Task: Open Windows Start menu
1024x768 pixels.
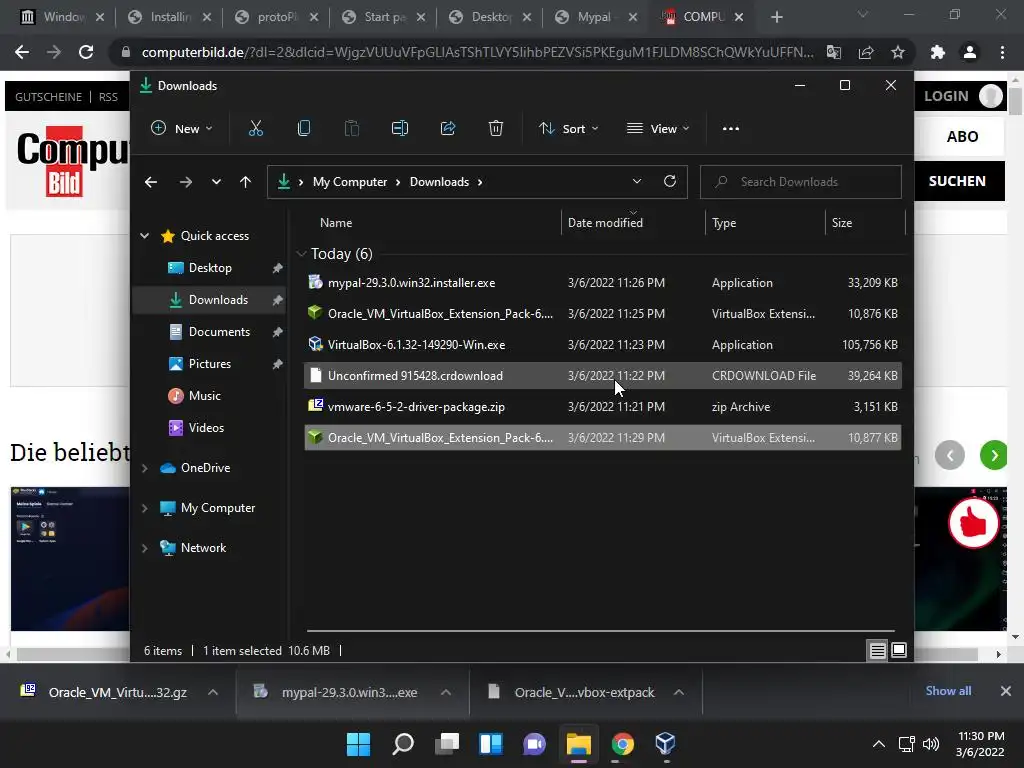Action: tap(358, 744)
